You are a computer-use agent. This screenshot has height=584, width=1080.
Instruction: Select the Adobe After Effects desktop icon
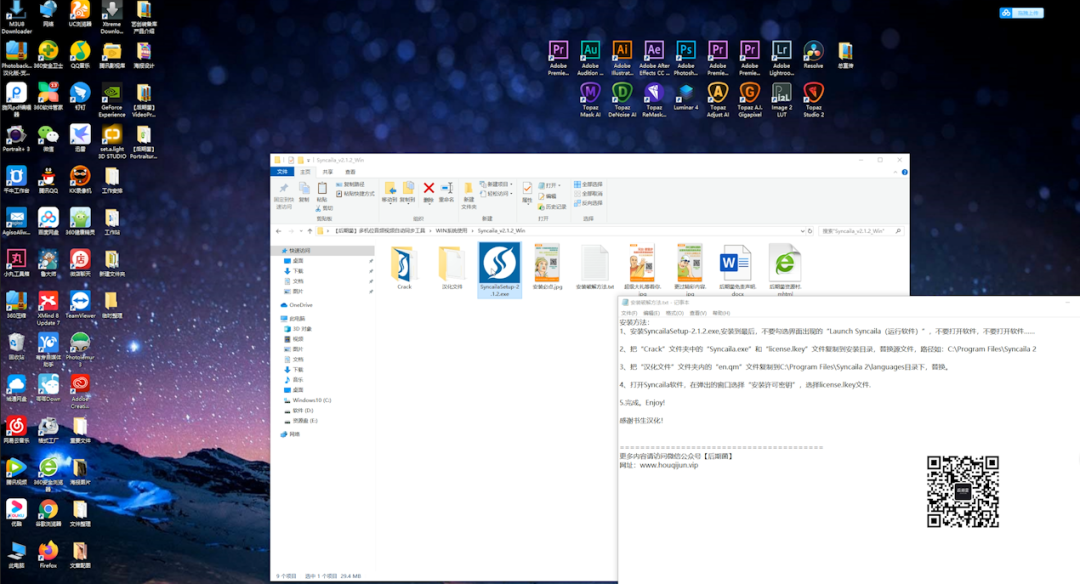pyautogui.click(x=654, y=59)
